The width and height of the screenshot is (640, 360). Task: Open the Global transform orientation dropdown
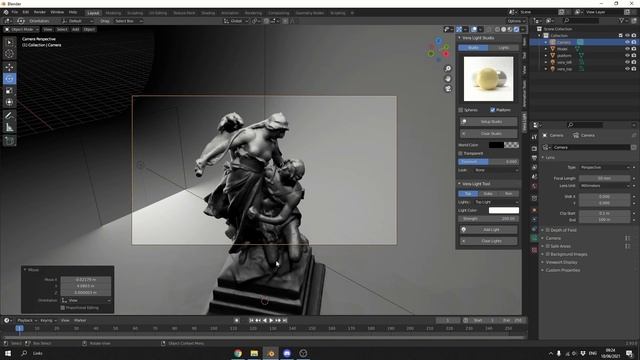pyautogui.click(x=236, y=21)
